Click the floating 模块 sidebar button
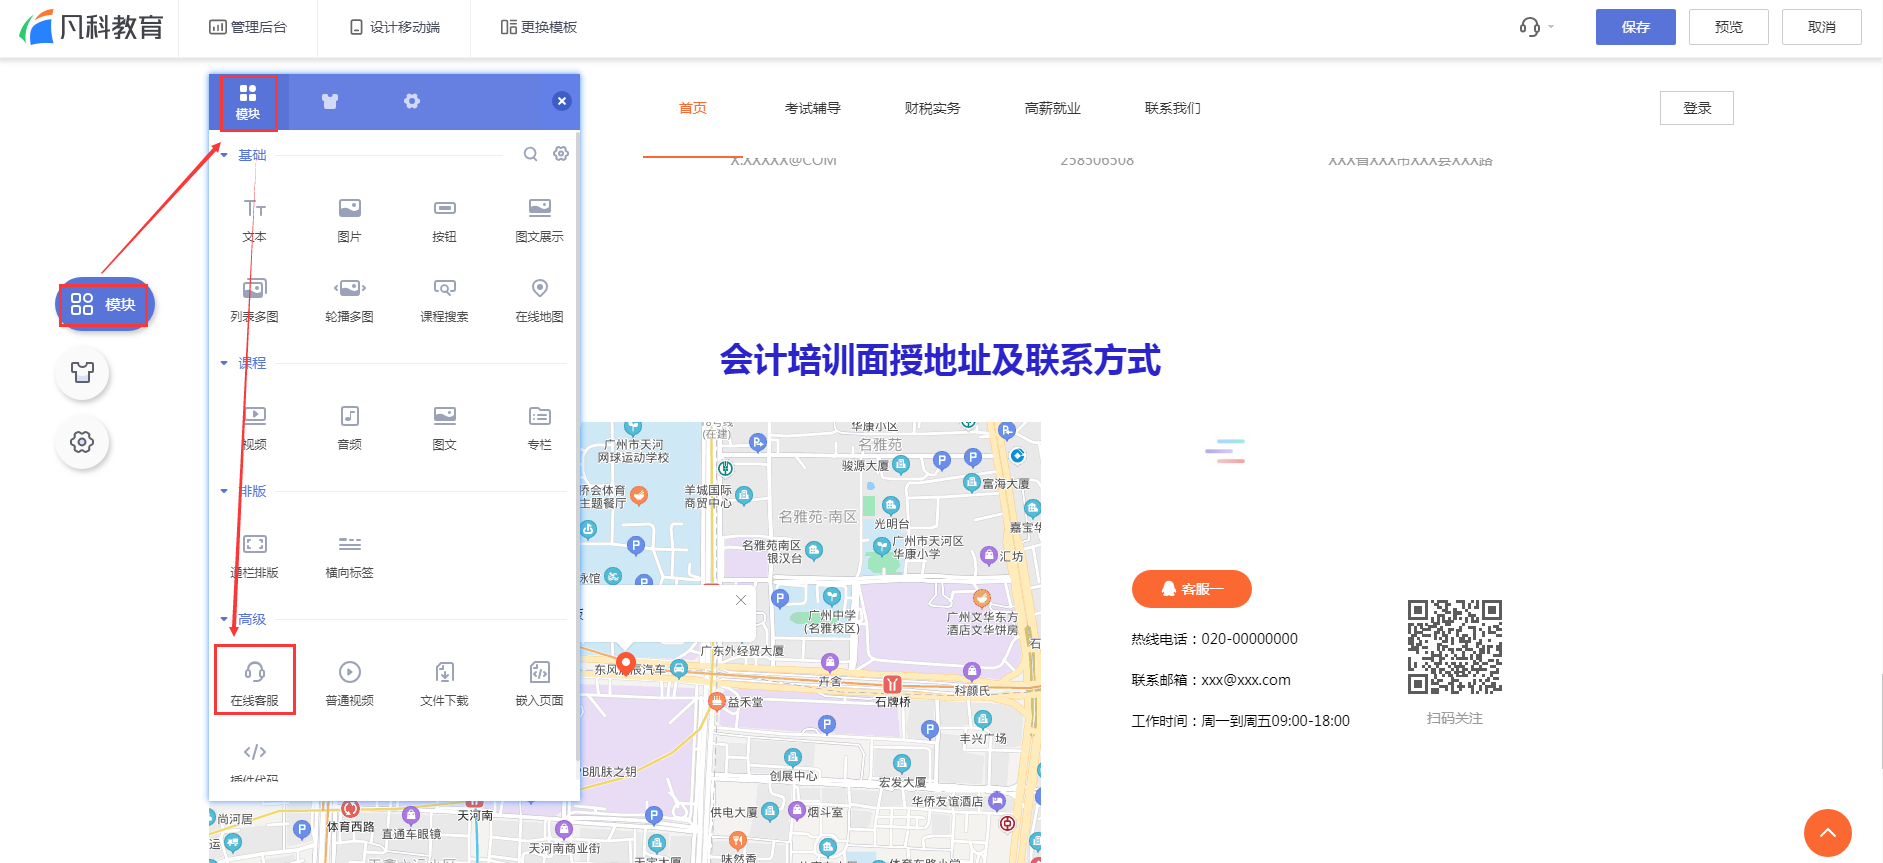1883x863 pixels. click(104, 304)
